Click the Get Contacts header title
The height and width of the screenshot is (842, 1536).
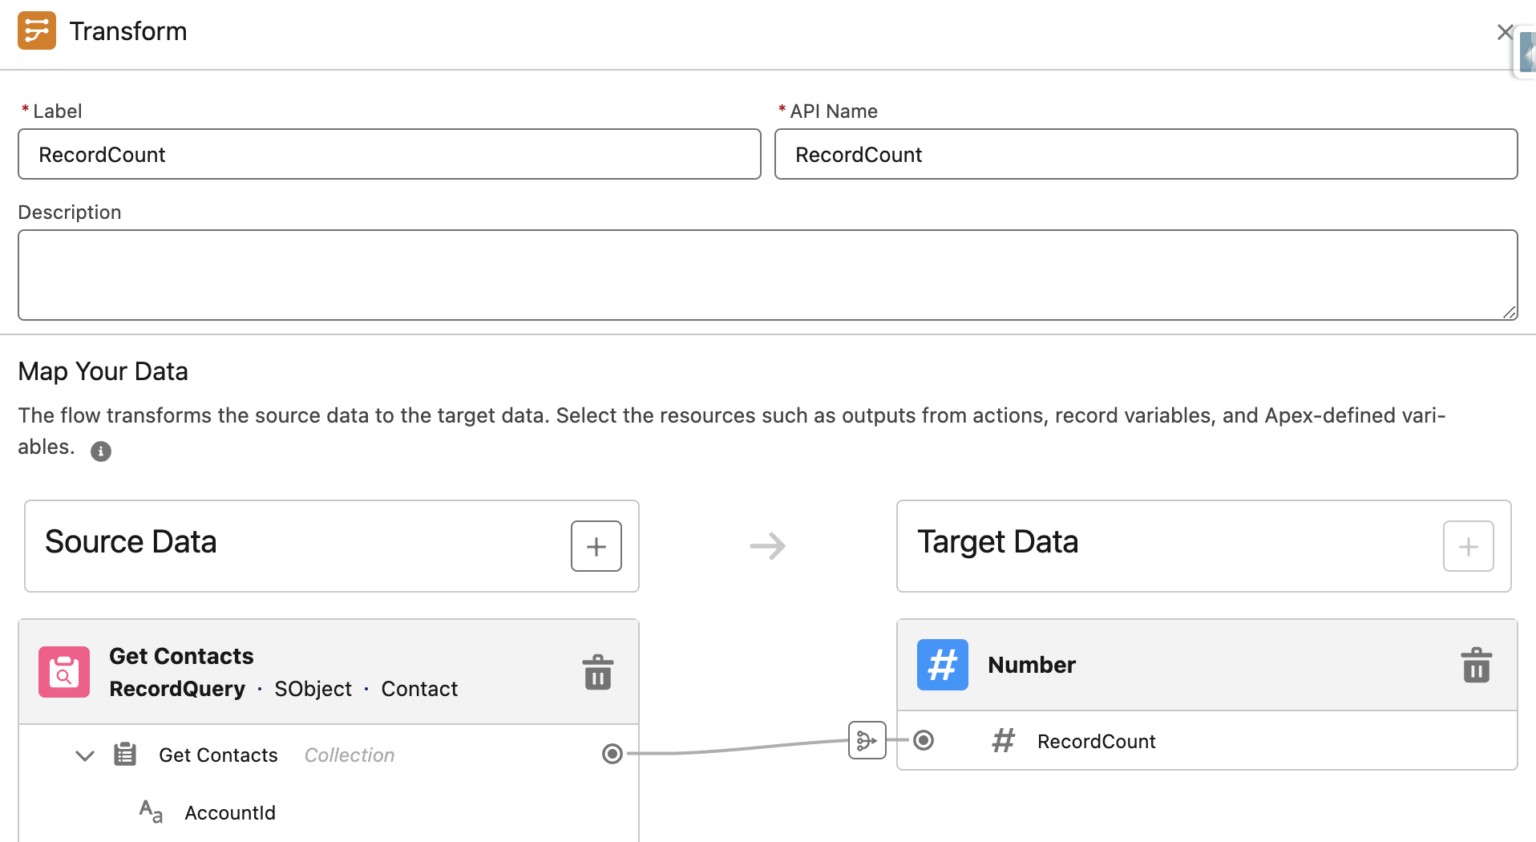[x=181, y=656]
